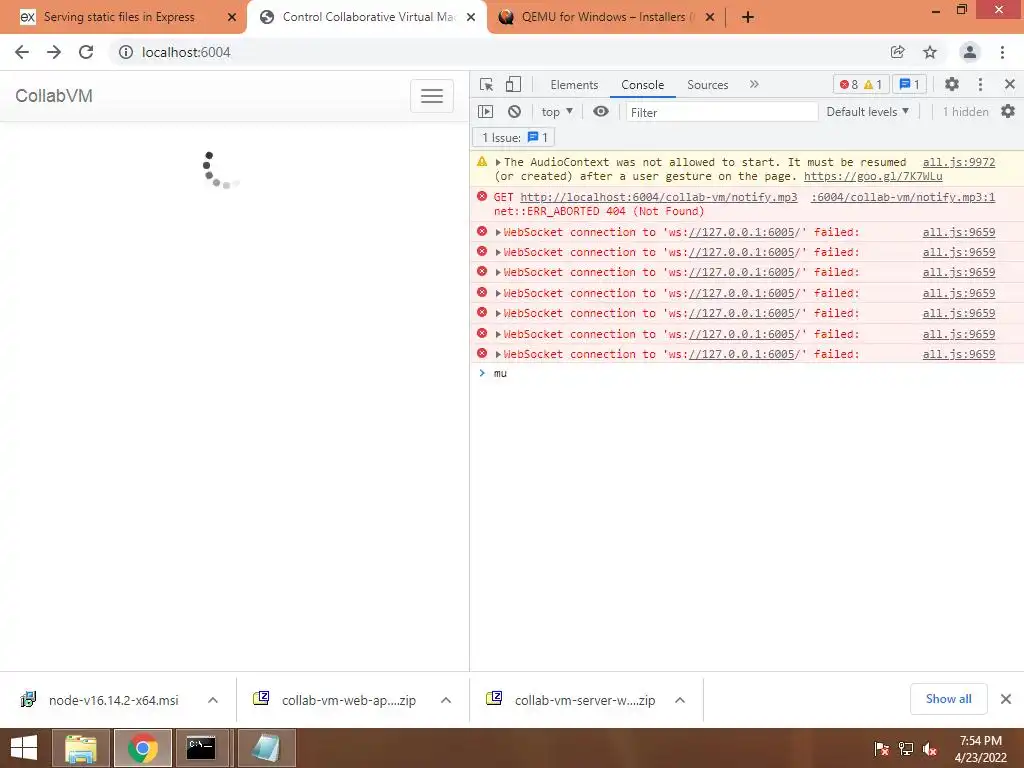Clear the console
Viewport: 1024px width, 768px height.
pyautogui.click(x=515, y=112)
